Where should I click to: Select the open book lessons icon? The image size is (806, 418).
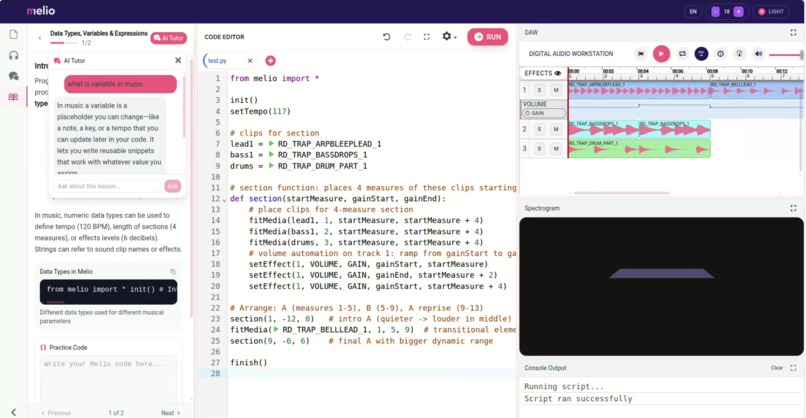pyautogui.click(x=13, y=97)
